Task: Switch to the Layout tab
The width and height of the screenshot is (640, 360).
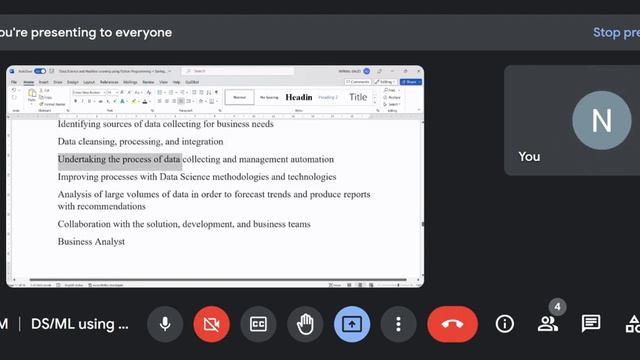Action: [x=89, y=82]
